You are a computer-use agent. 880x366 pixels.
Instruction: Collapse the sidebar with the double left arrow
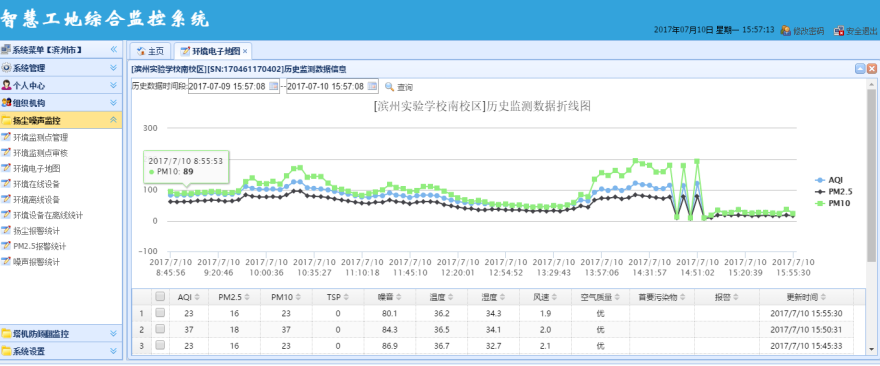pos(114,50)
